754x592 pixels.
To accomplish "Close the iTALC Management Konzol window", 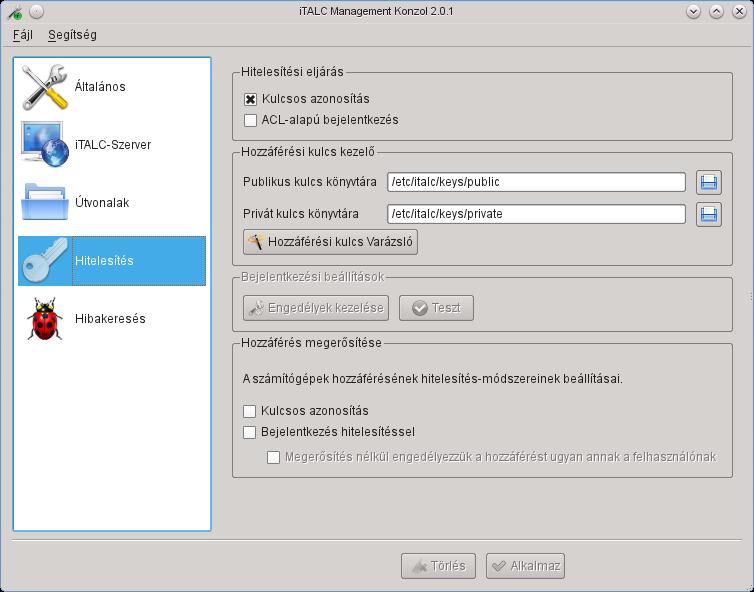I will click(x=740, y=12).
